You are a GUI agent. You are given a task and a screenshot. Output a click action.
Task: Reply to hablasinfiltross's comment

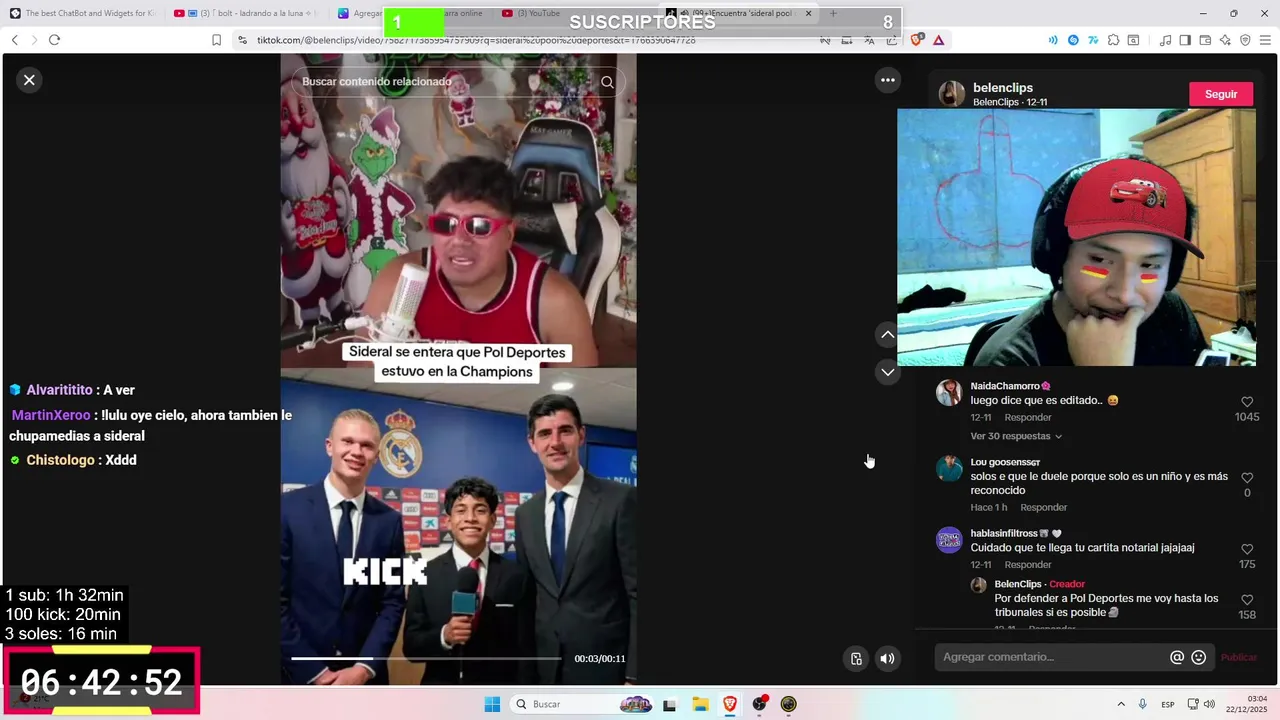pyautogui.click(x=1028, y=565)
